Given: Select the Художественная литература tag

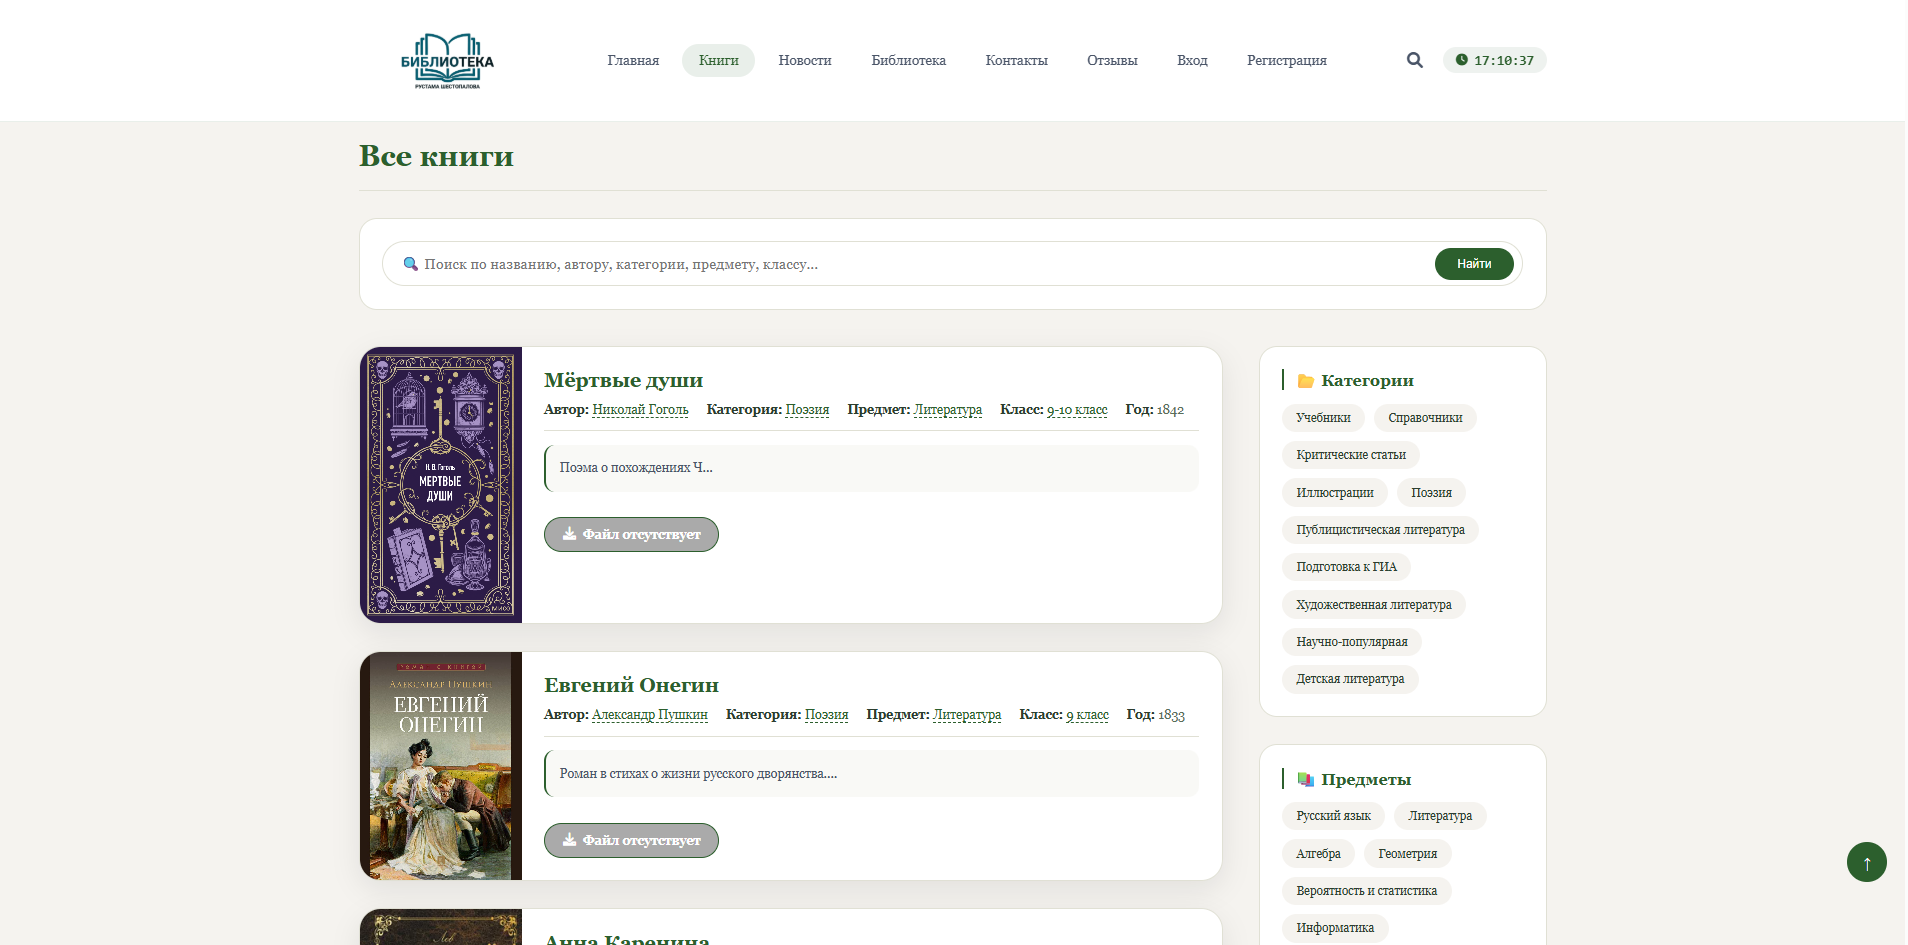Looking at the screenshot, I should [1374, 605].
